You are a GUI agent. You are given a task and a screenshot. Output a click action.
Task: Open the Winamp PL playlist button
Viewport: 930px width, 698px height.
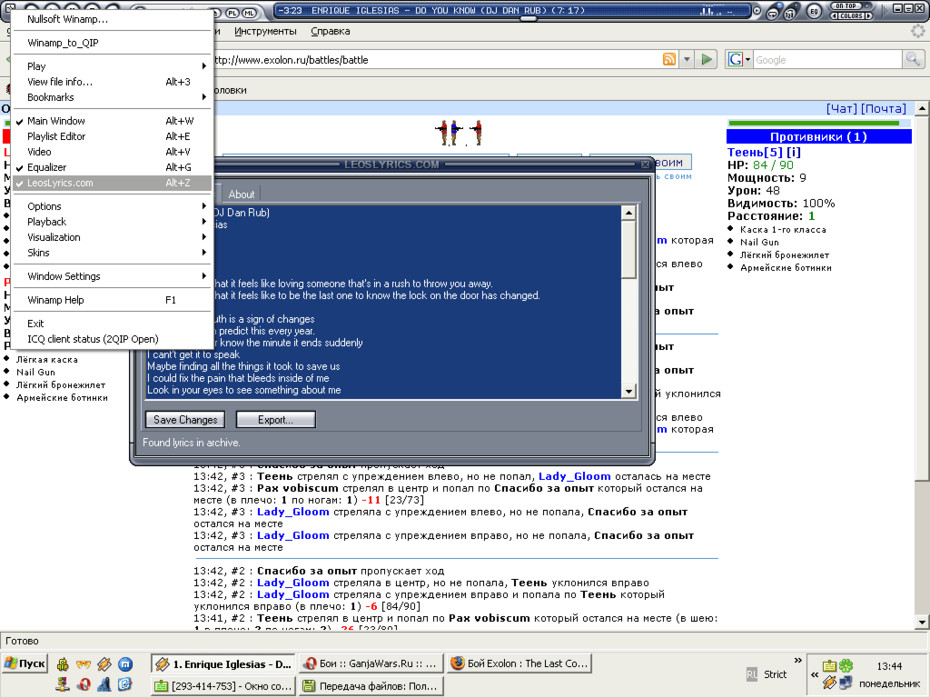232,12
